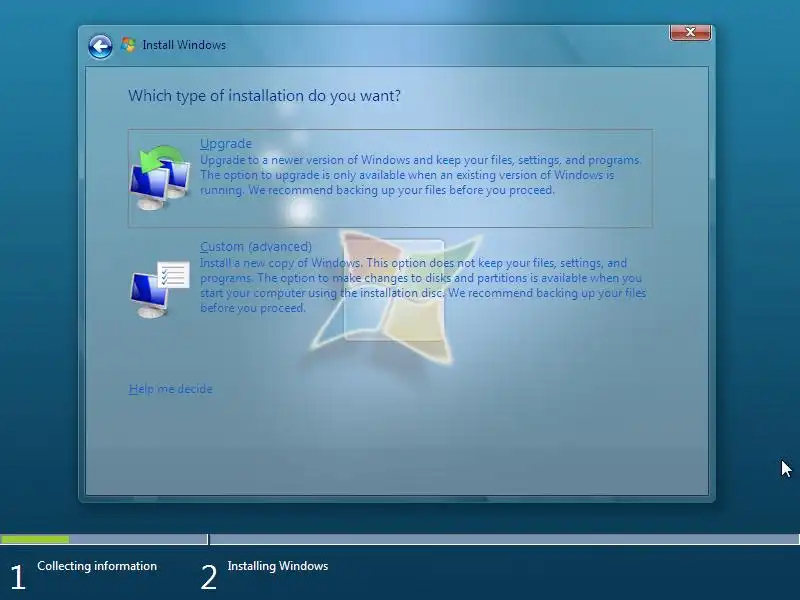Select Custom (advanced) installation heading
The image size is (800, 600).
(x=256, y=246)
